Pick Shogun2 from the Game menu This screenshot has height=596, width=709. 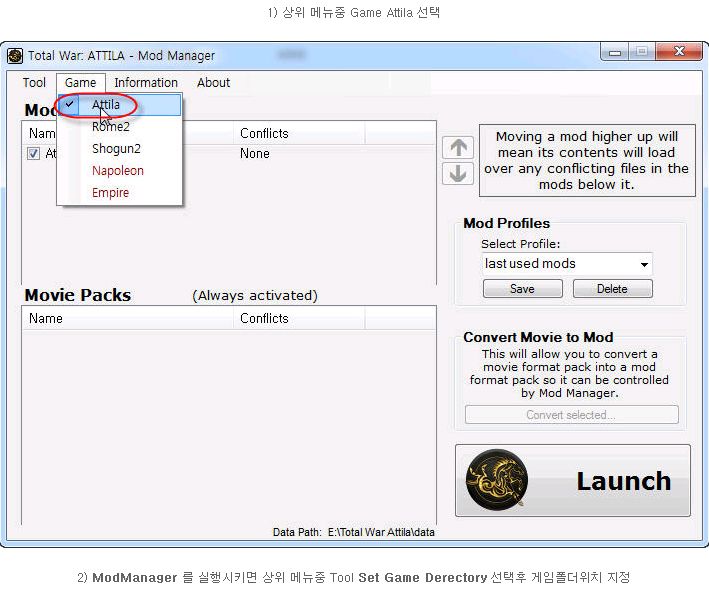pyautogui.click(x=119, y=149)
